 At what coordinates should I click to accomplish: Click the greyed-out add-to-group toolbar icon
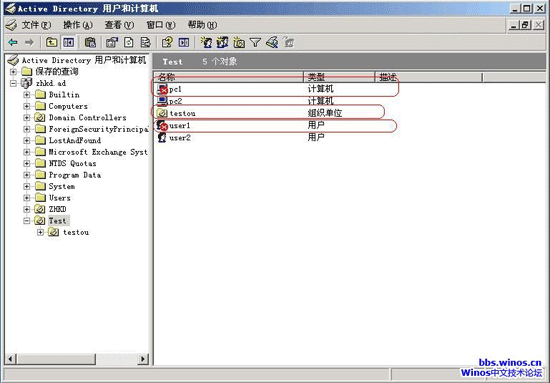(x=288, y=42)
